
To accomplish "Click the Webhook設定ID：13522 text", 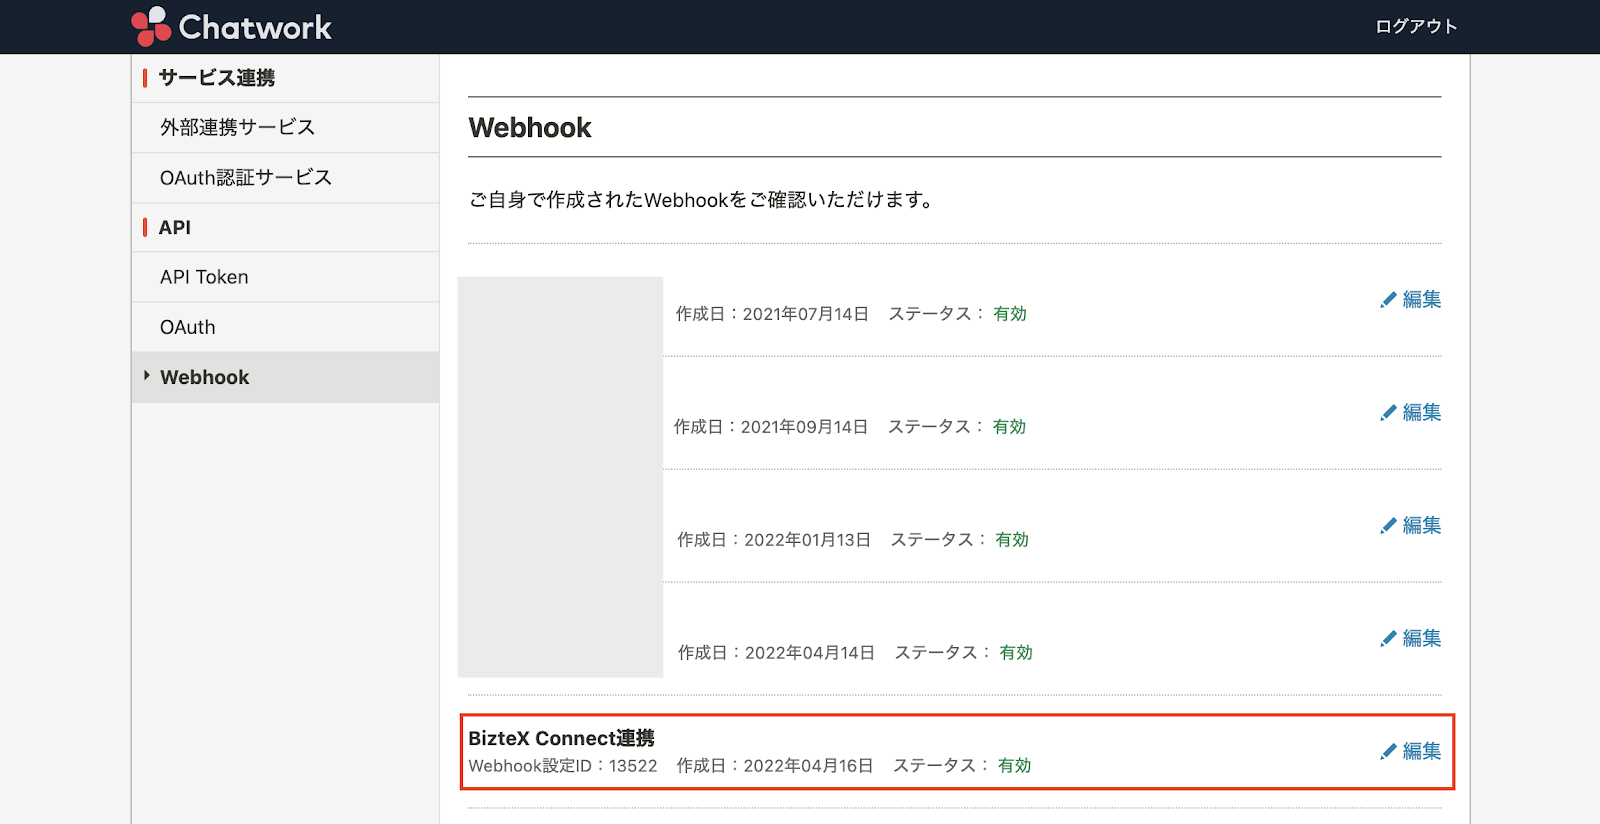I will [x=563, y=766].
